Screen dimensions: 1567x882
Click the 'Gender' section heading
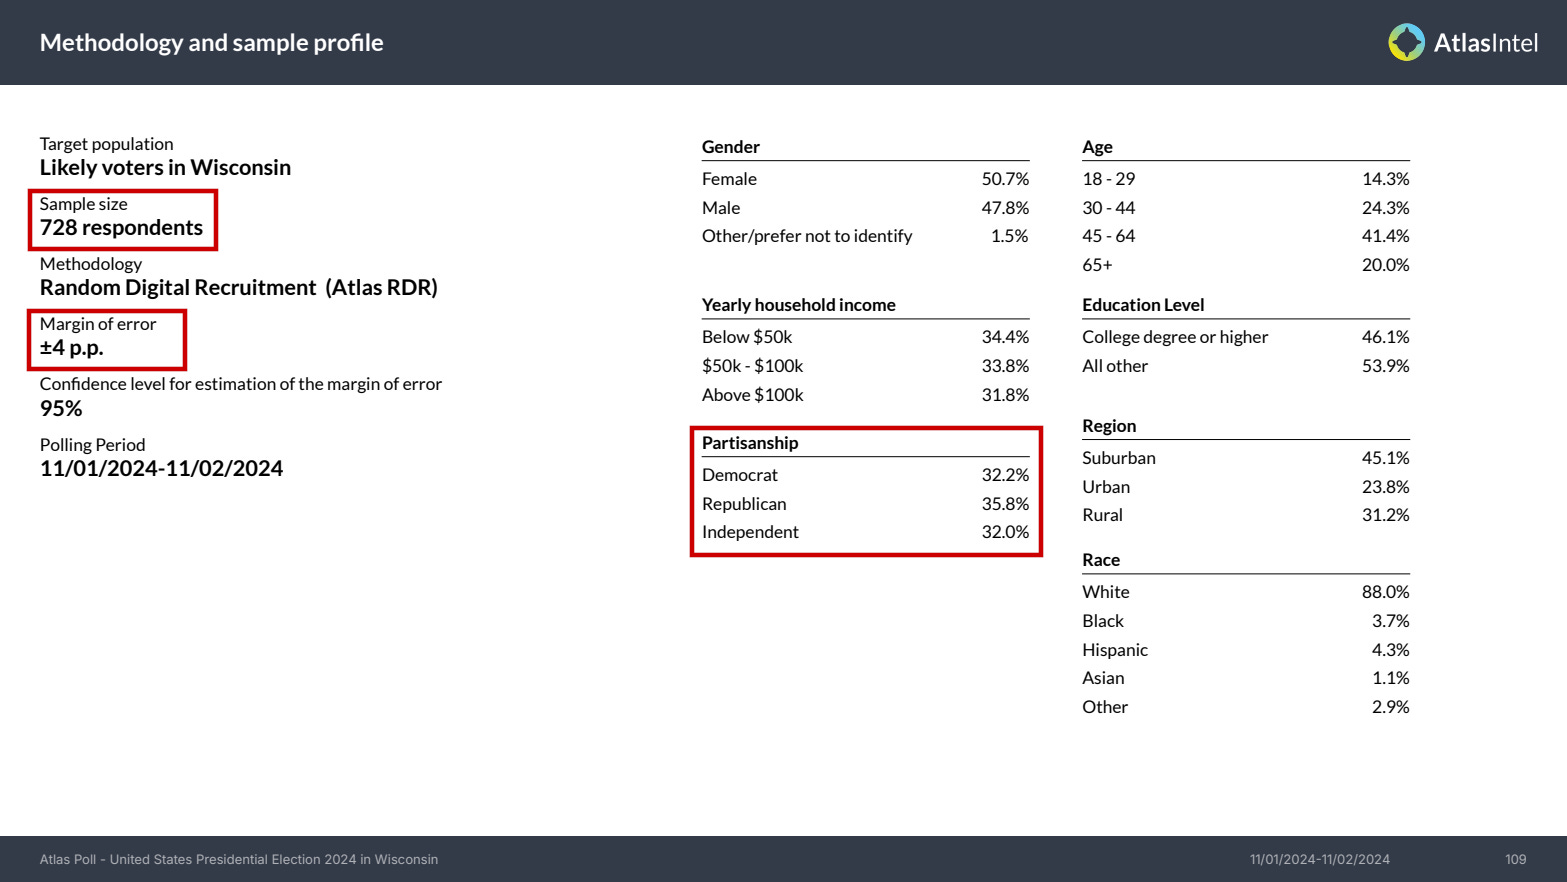tap(731, 147)
